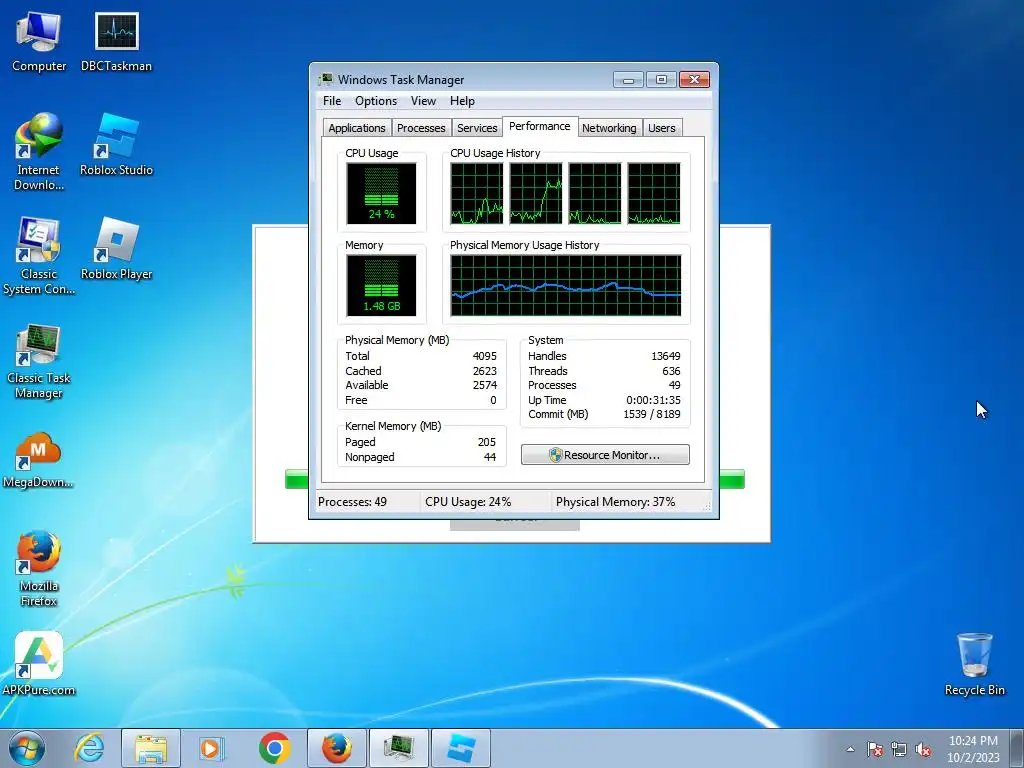1024x768 pixels.
Task: Click the Handles value 13649
Action: 665,356
